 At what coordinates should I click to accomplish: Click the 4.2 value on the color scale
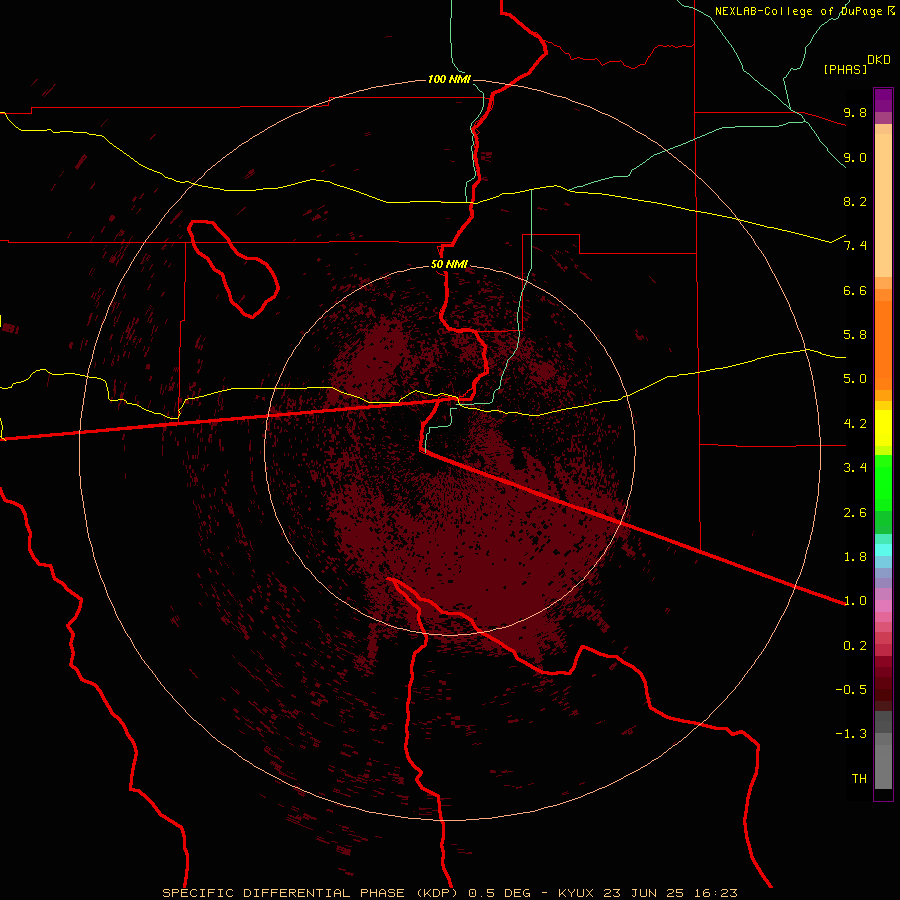(855, 424)
